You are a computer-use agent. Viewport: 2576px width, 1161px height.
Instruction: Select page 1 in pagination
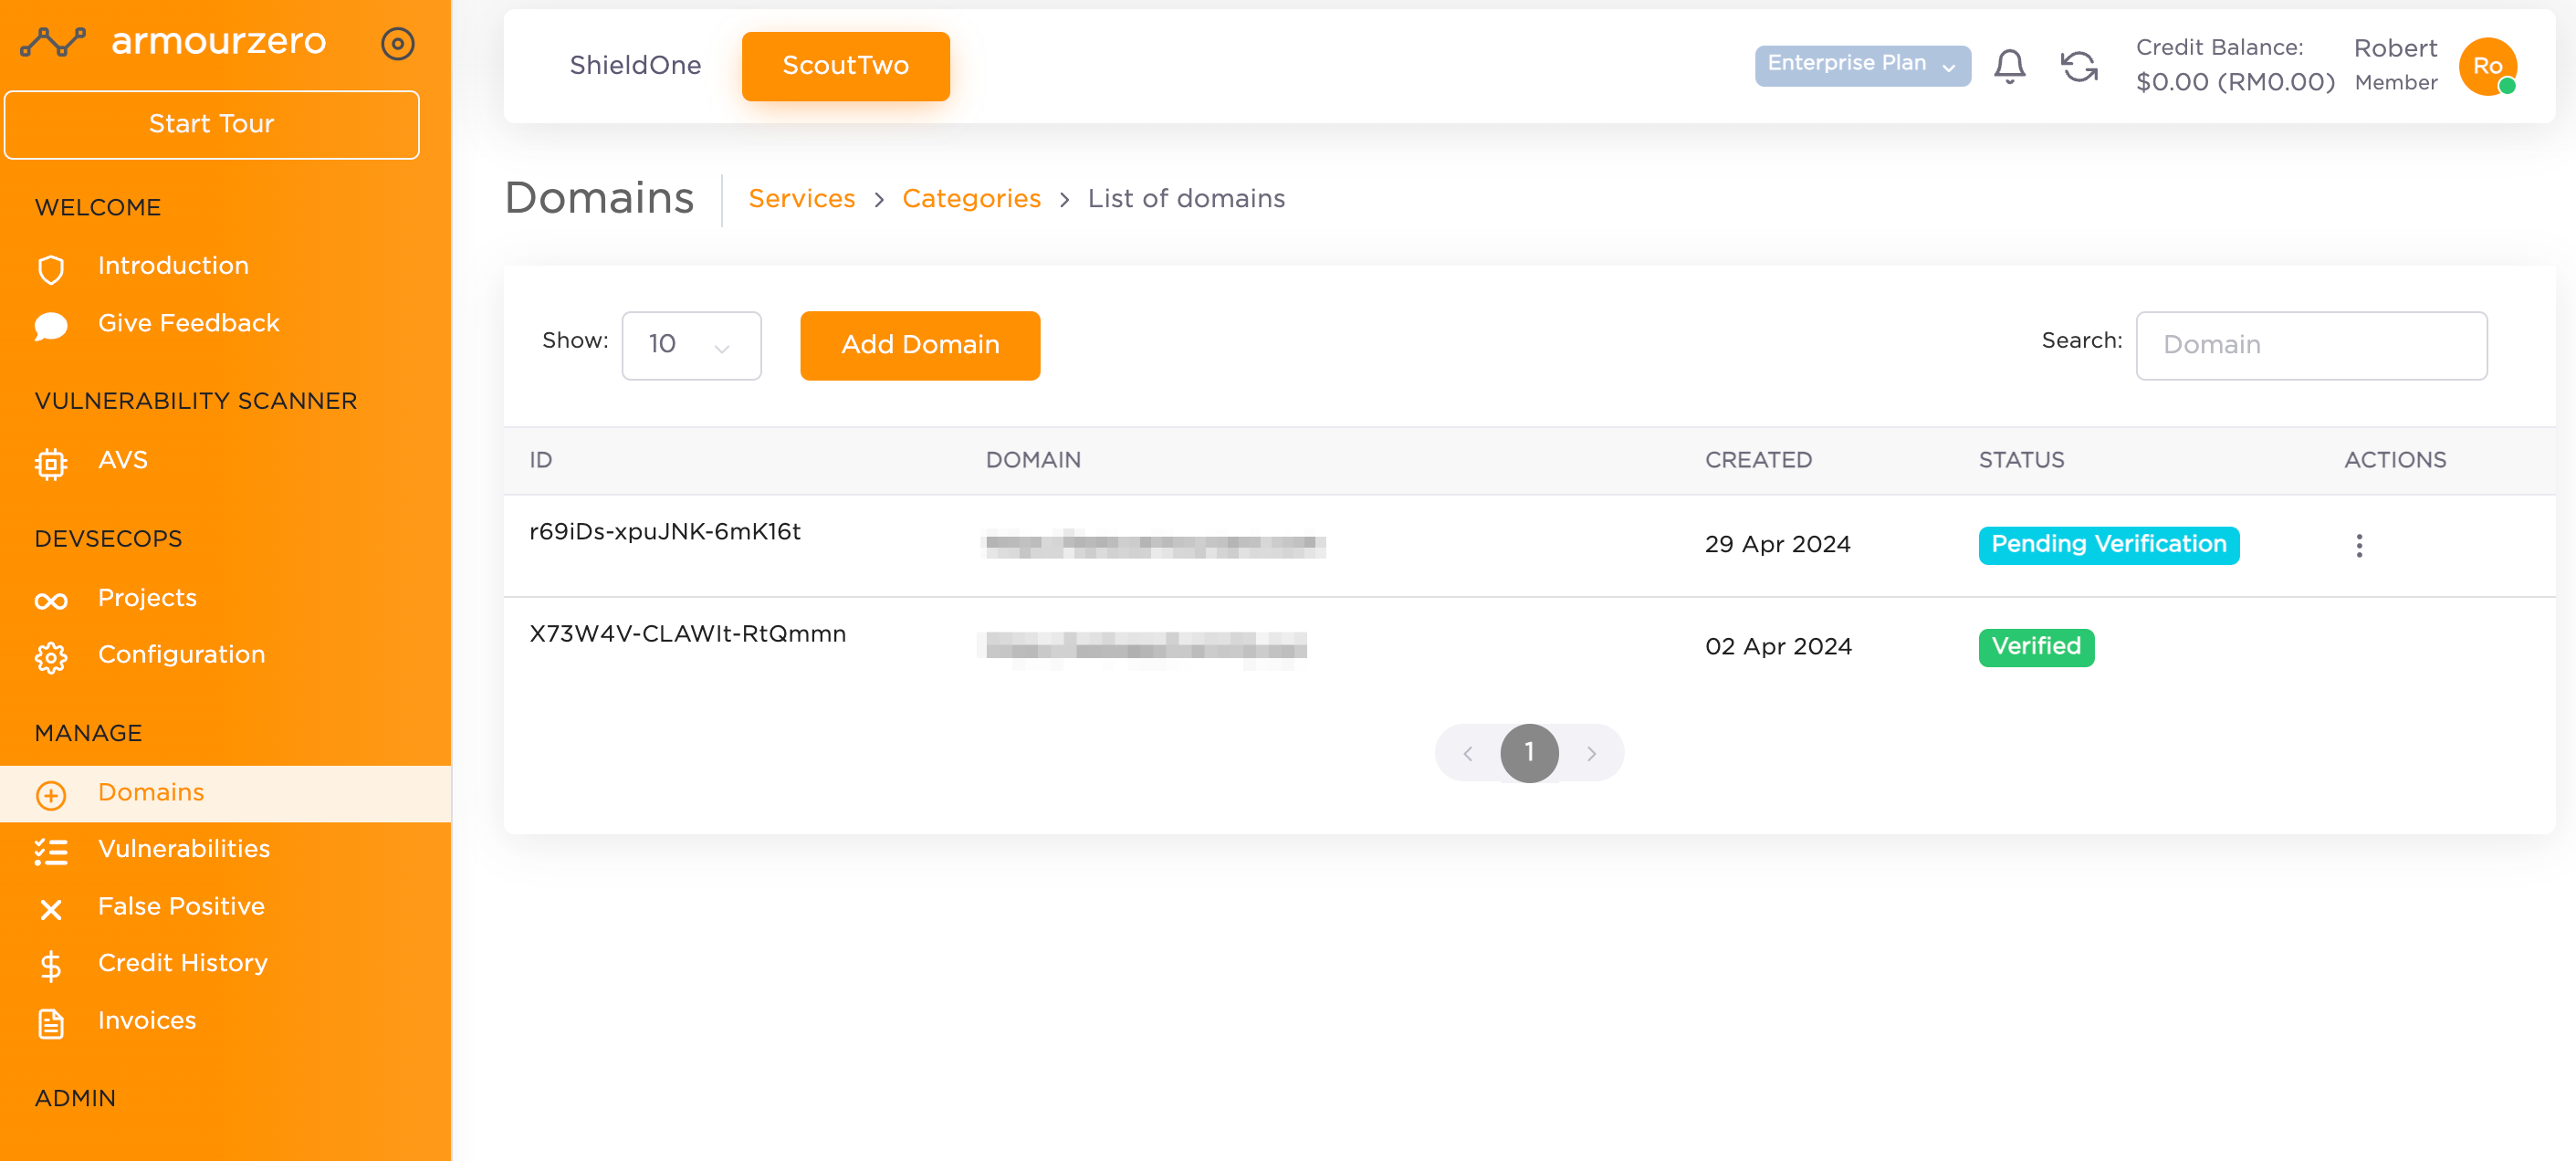click(x=1529, y=753)
